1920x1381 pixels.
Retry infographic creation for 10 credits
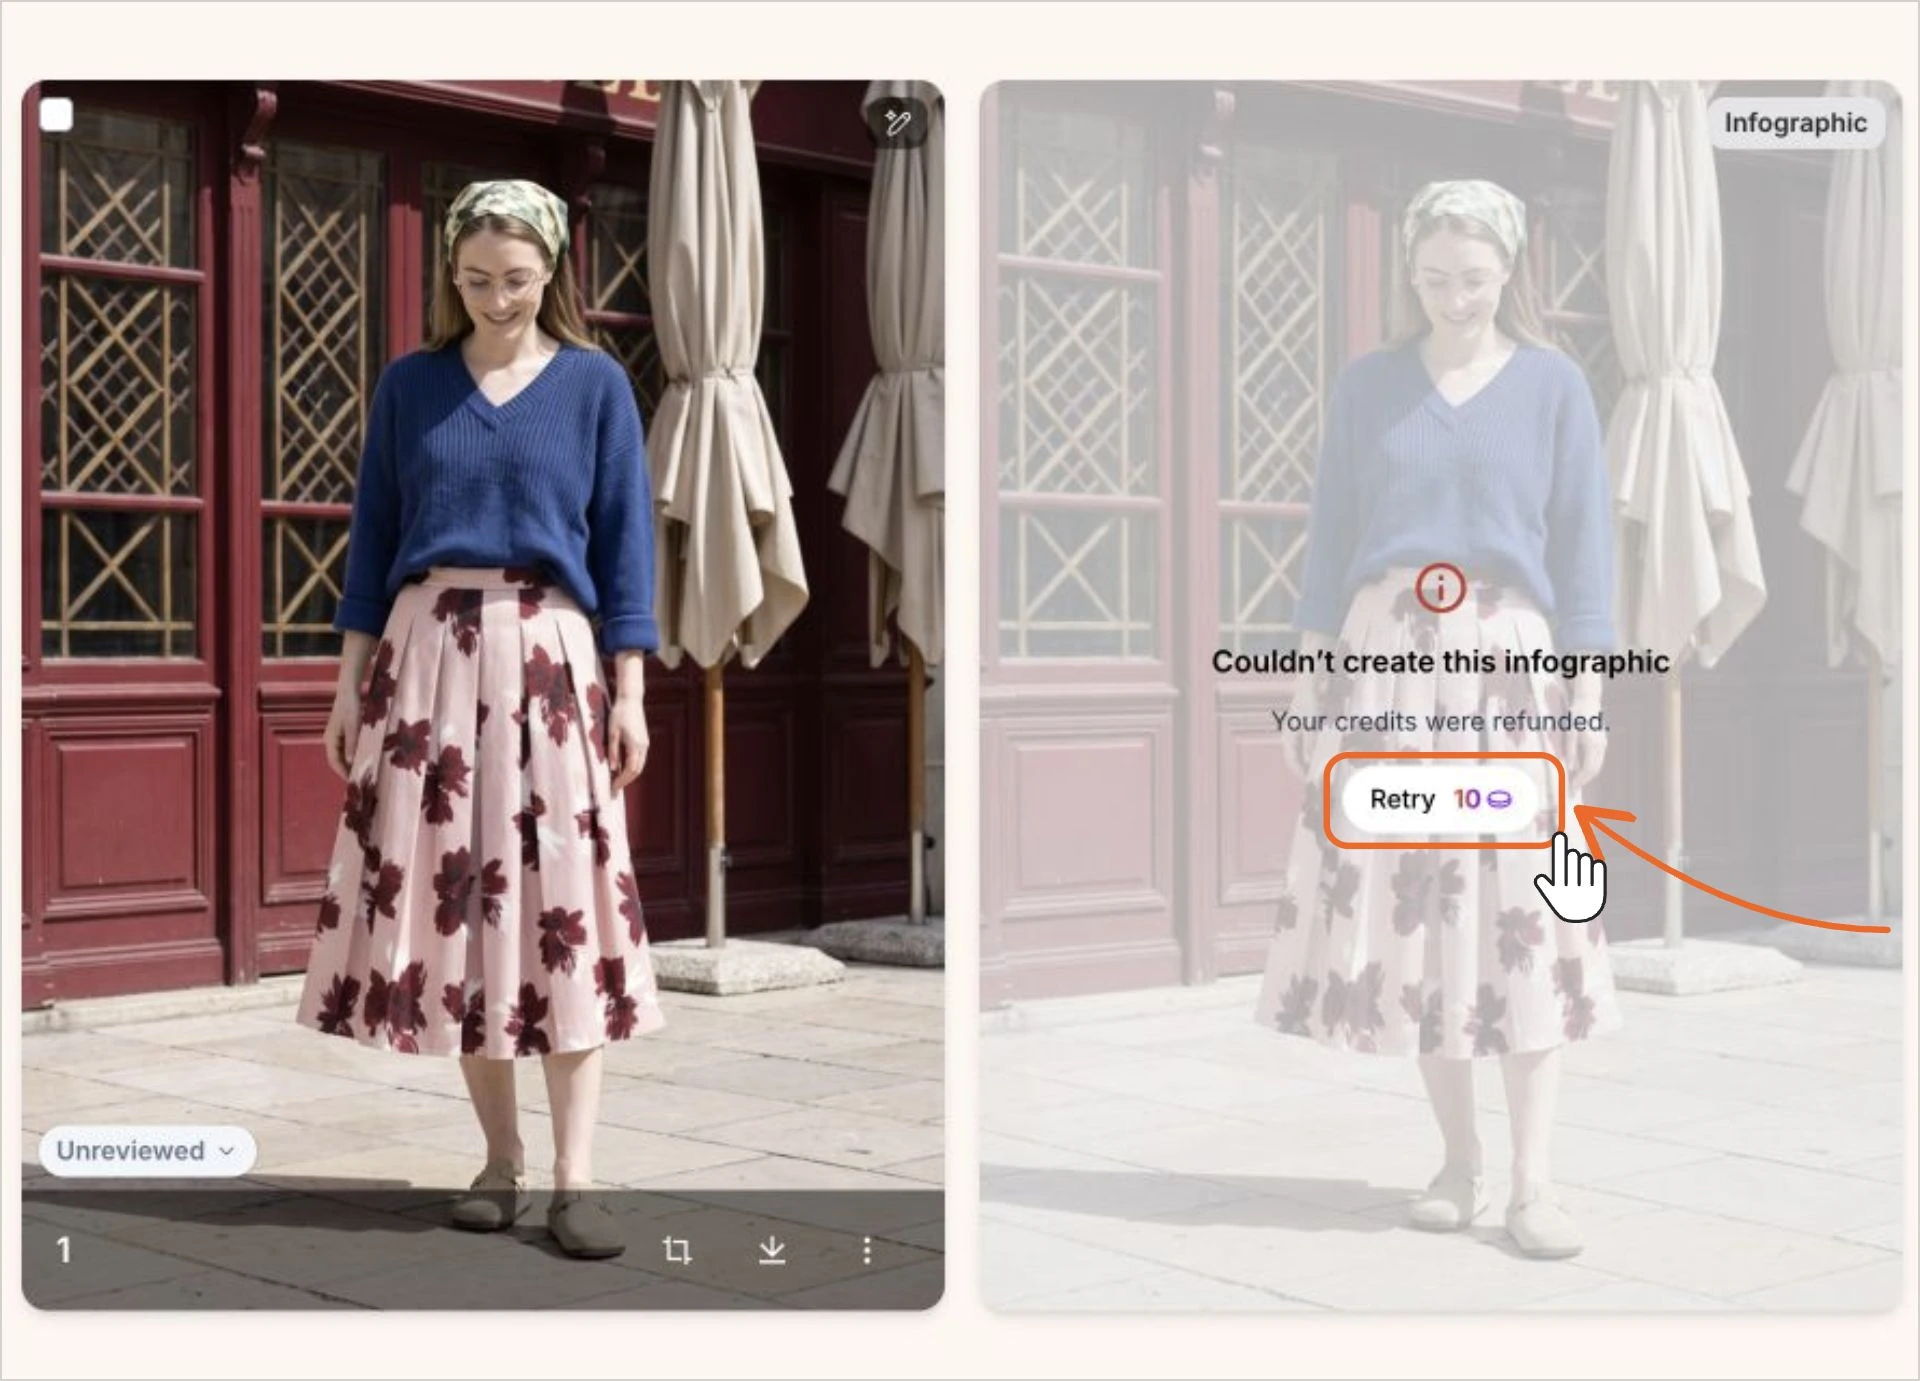coord(1440,799)
